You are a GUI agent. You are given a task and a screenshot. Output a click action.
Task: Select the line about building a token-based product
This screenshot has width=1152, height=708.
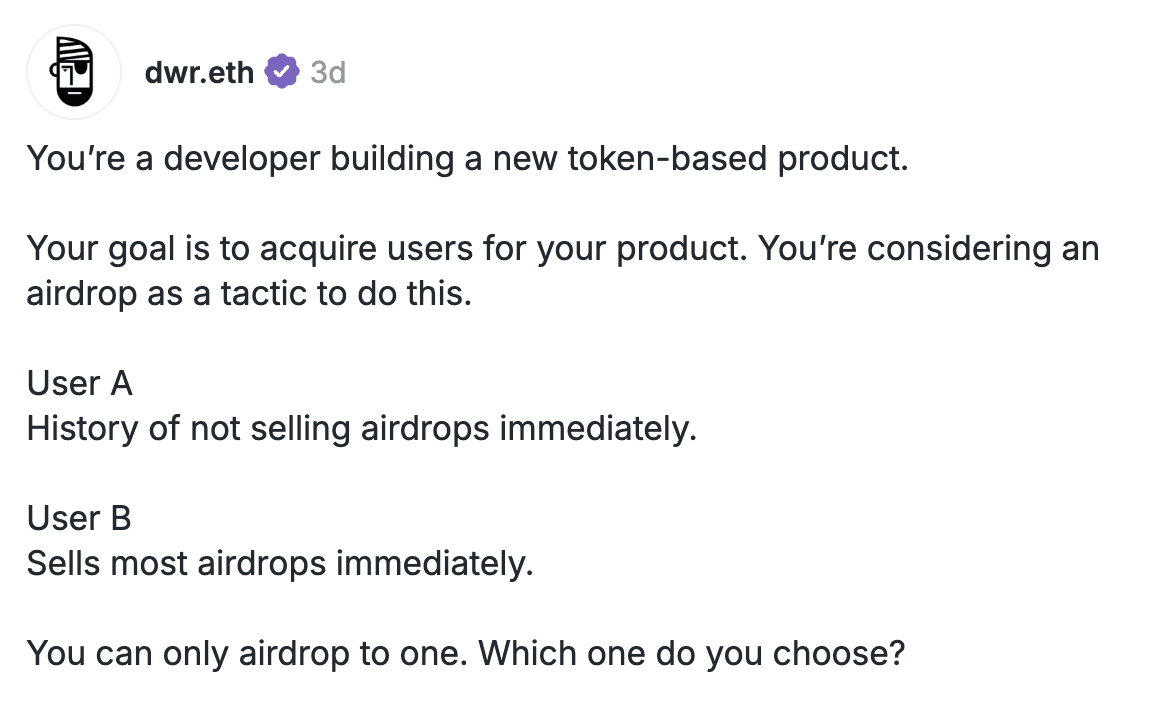point(468,159)
